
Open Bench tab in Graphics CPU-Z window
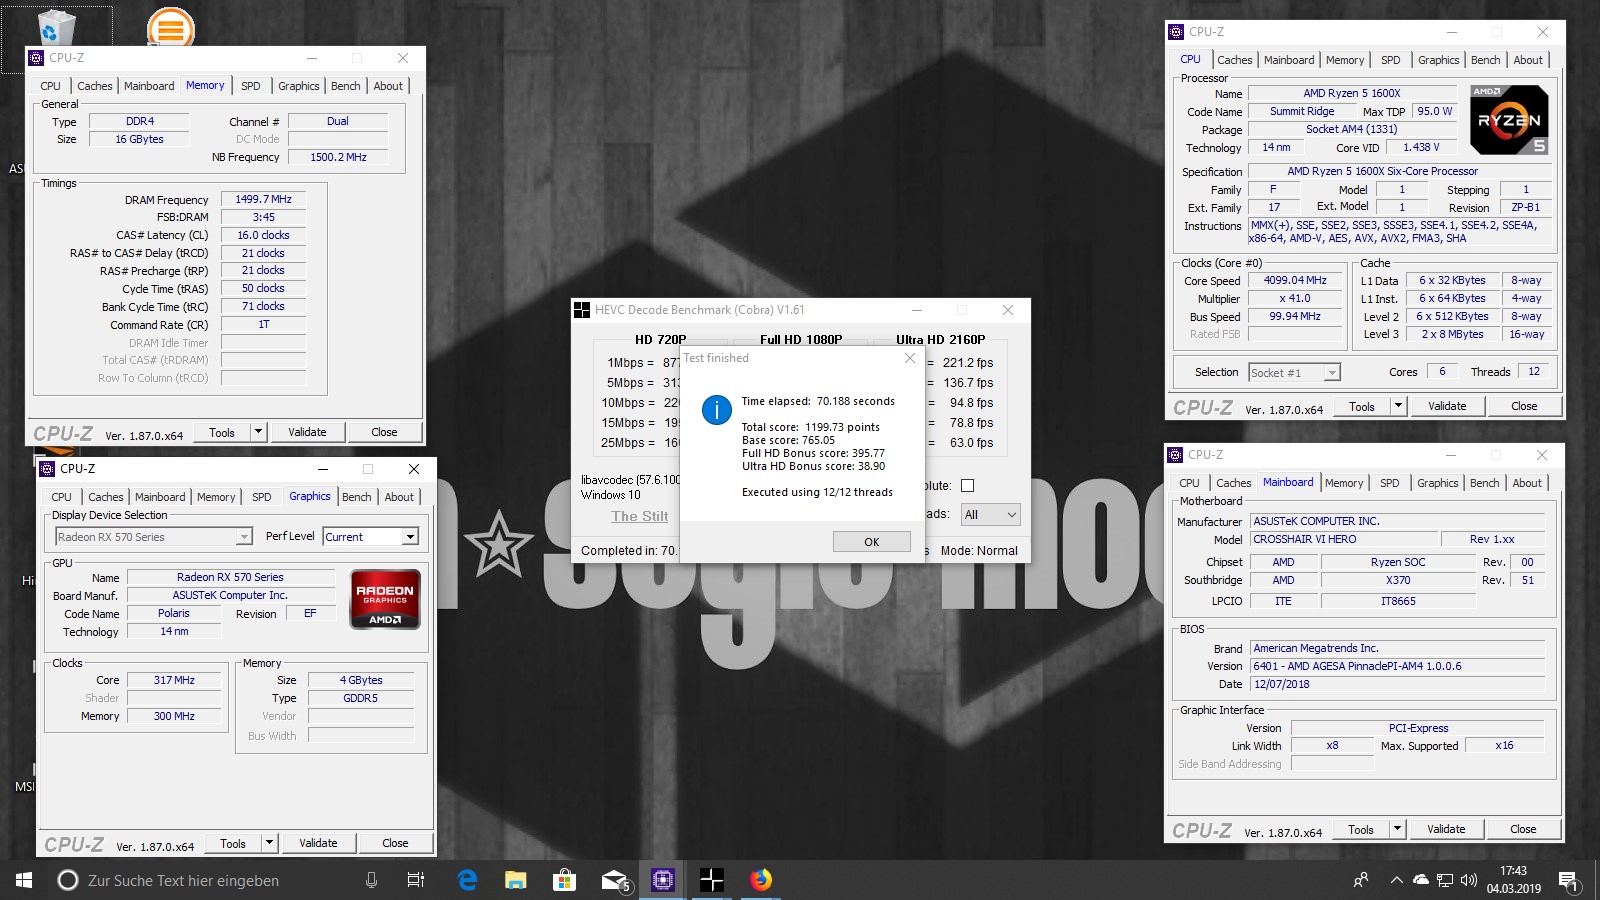[x=356, y=497]
